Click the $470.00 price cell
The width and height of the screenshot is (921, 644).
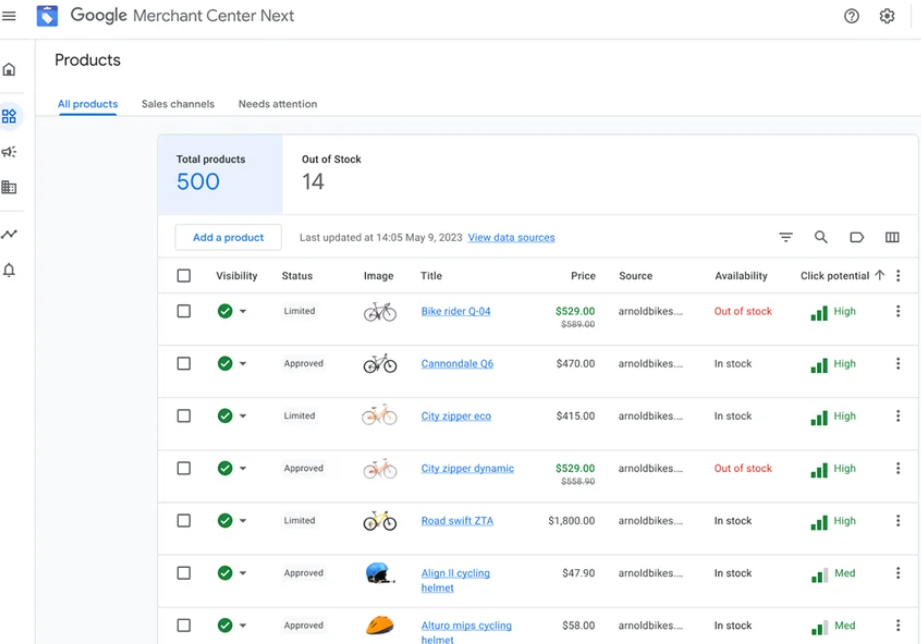click(576, 364)
